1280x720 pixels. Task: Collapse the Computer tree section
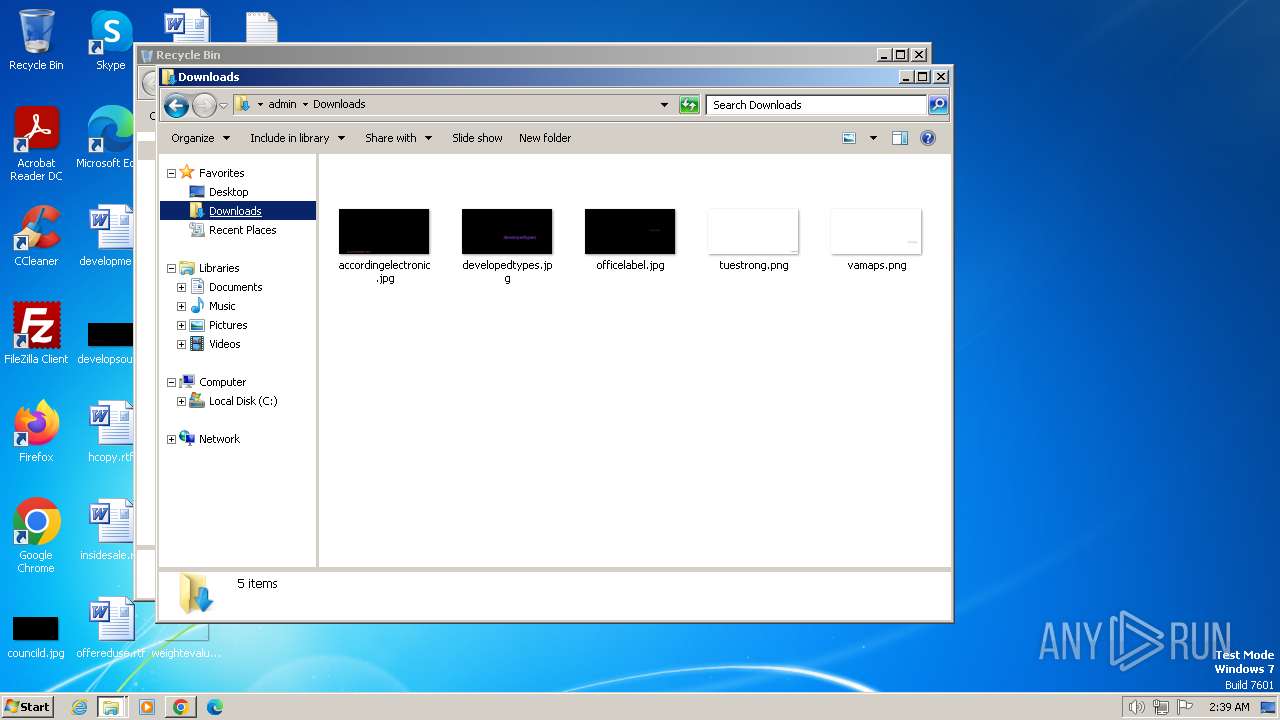(x=171, y=382)
